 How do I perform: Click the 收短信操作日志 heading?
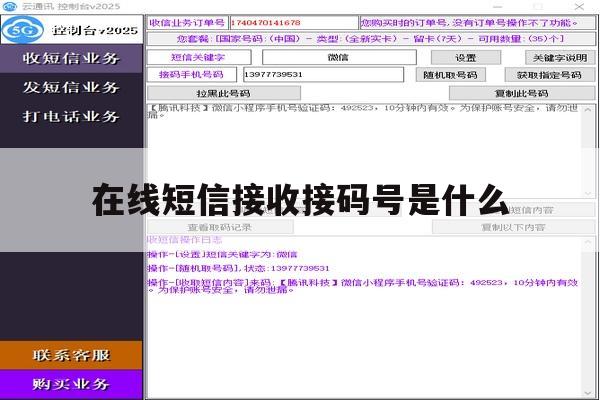click(185, 240)
